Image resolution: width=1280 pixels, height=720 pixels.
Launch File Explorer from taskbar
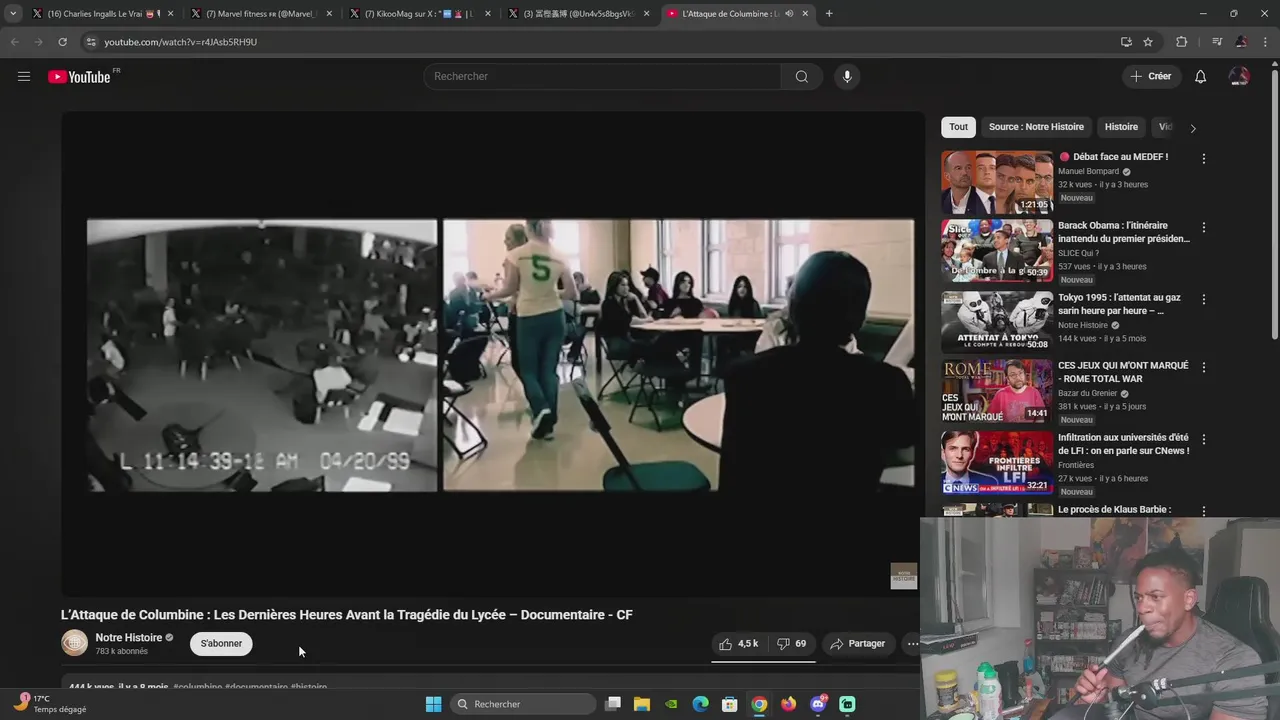tap(642, 704)
